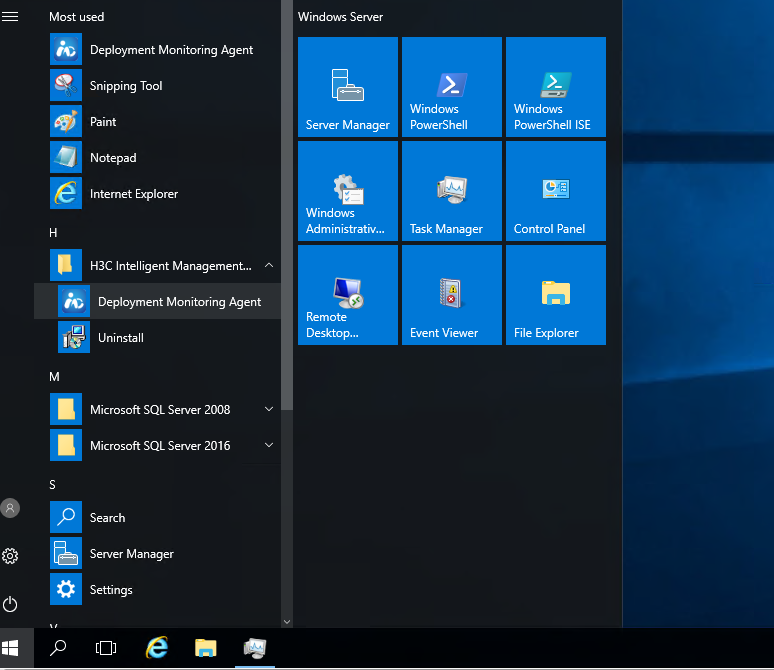This screenshot has width=774, height=670.
Task: Click the Server Manager tile
Action: click(348, 87)
